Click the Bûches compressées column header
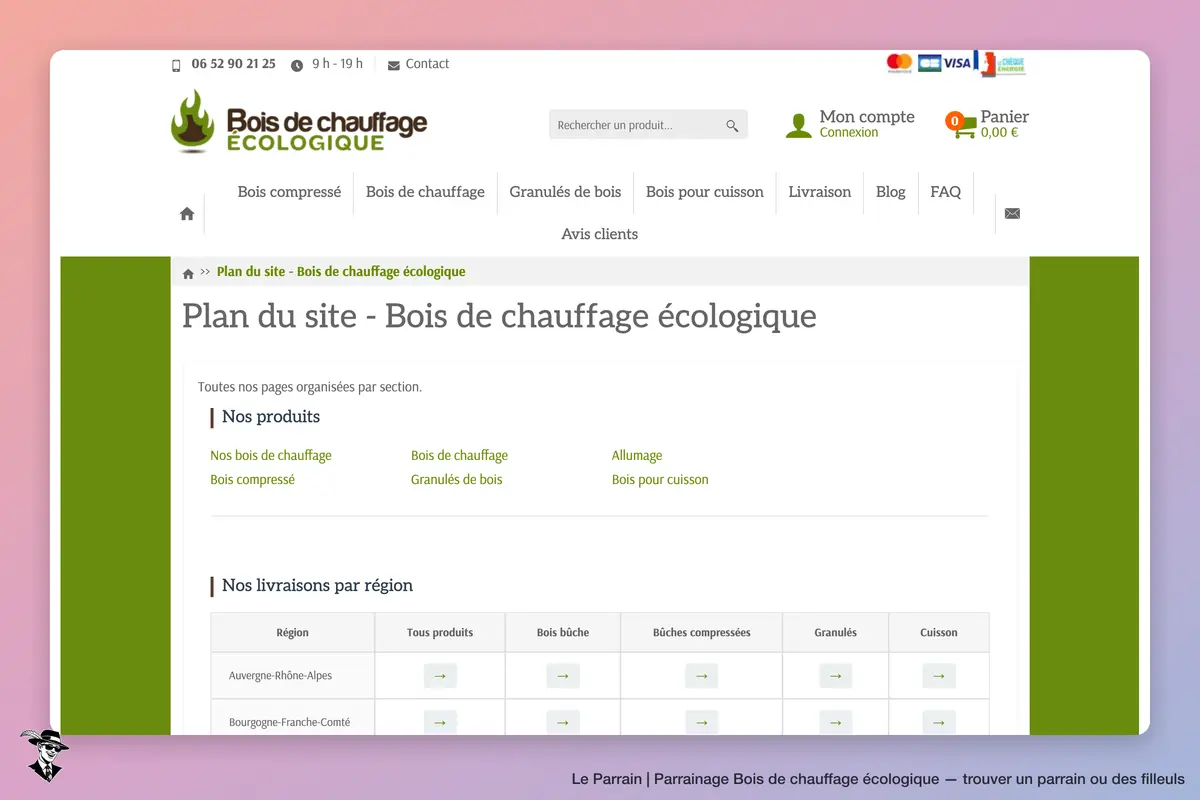The width and height of the screenshot is (1200, 800). click(x=701, y=633)
